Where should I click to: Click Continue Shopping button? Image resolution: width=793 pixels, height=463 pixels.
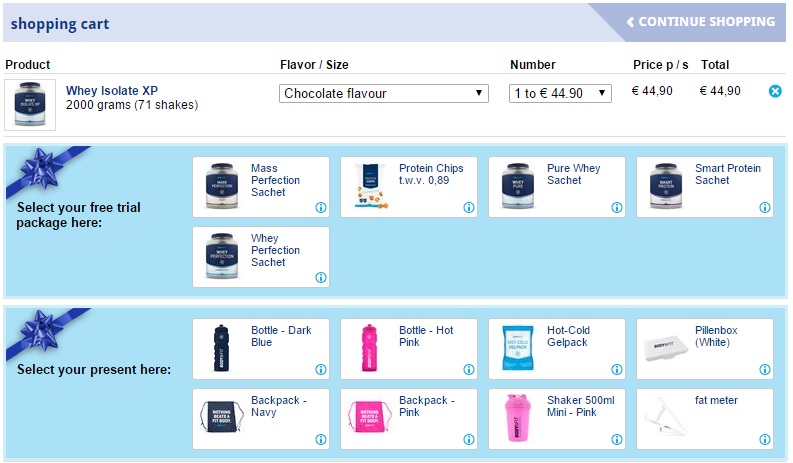pyautogui.click(x=700, y=22)
